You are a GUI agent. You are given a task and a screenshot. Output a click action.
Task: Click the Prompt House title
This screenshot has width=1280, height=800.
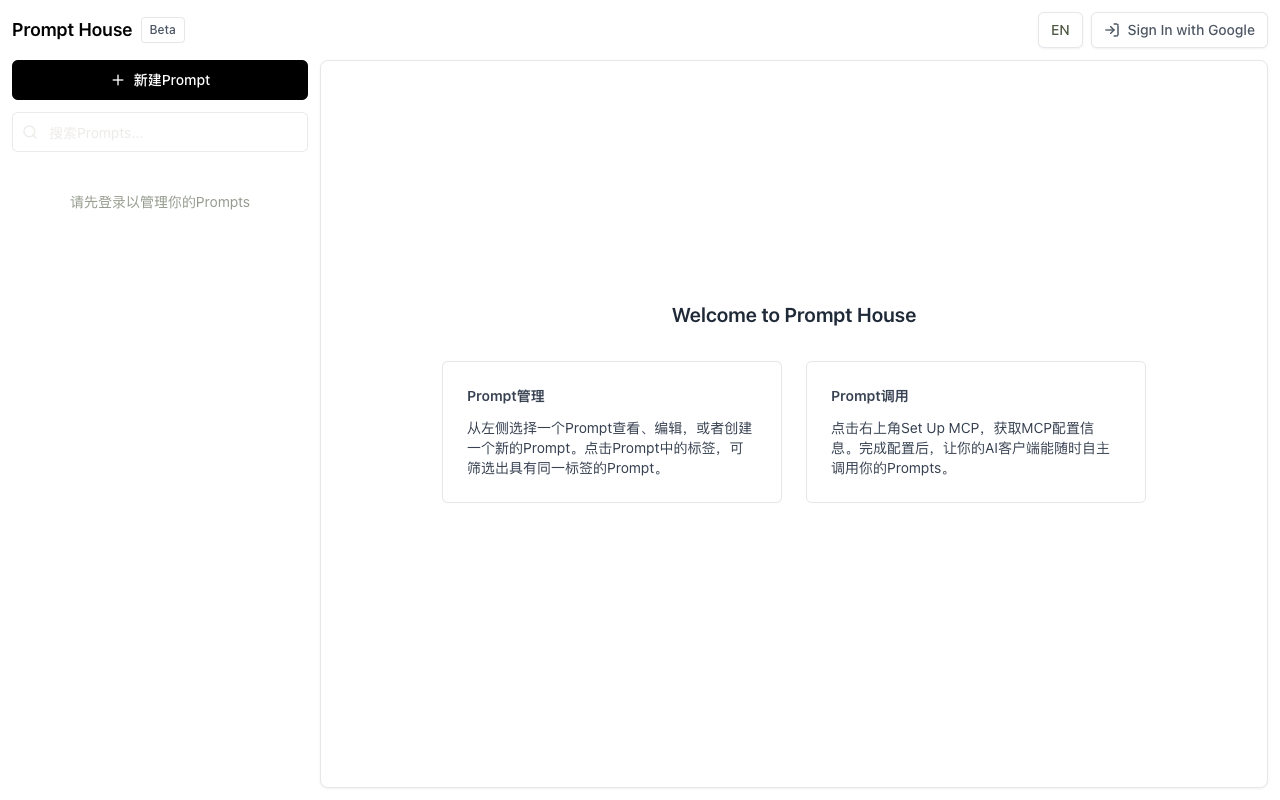[x=72, y=30]
